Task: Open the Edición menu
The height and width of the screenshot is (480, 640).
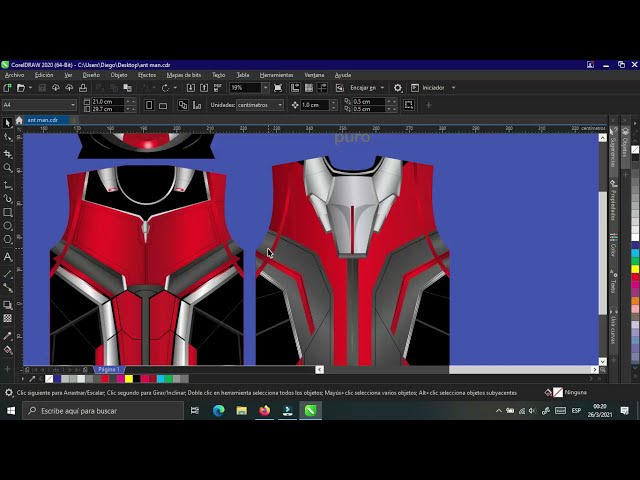Action: tap(44, 75)
